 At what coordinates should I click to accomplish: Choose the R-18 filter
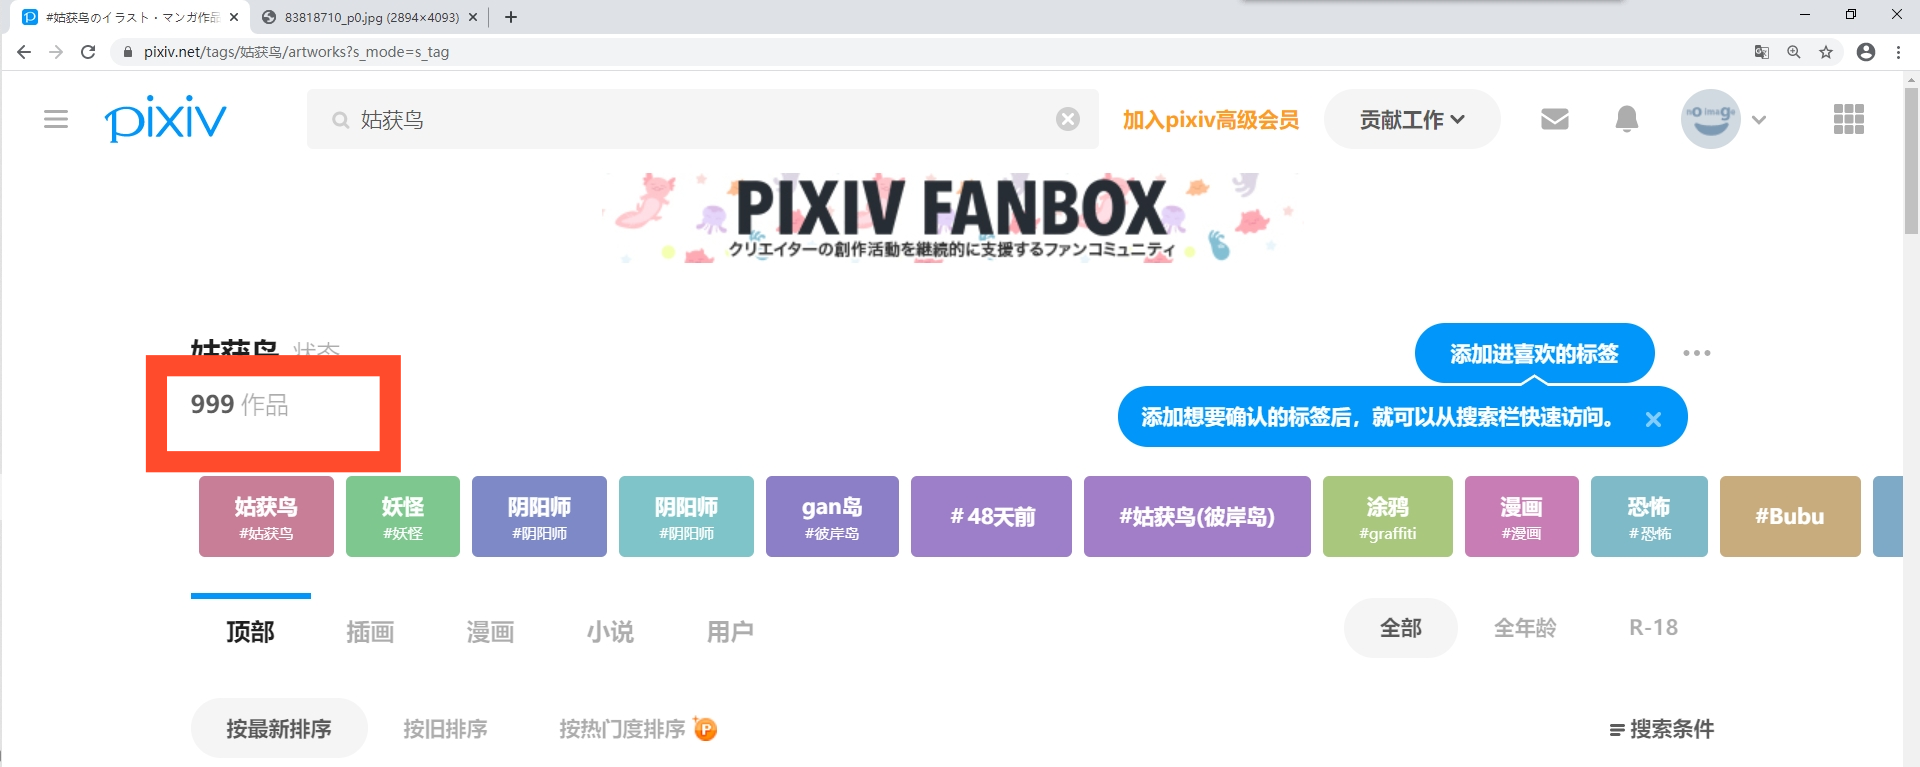[1653, 628]
